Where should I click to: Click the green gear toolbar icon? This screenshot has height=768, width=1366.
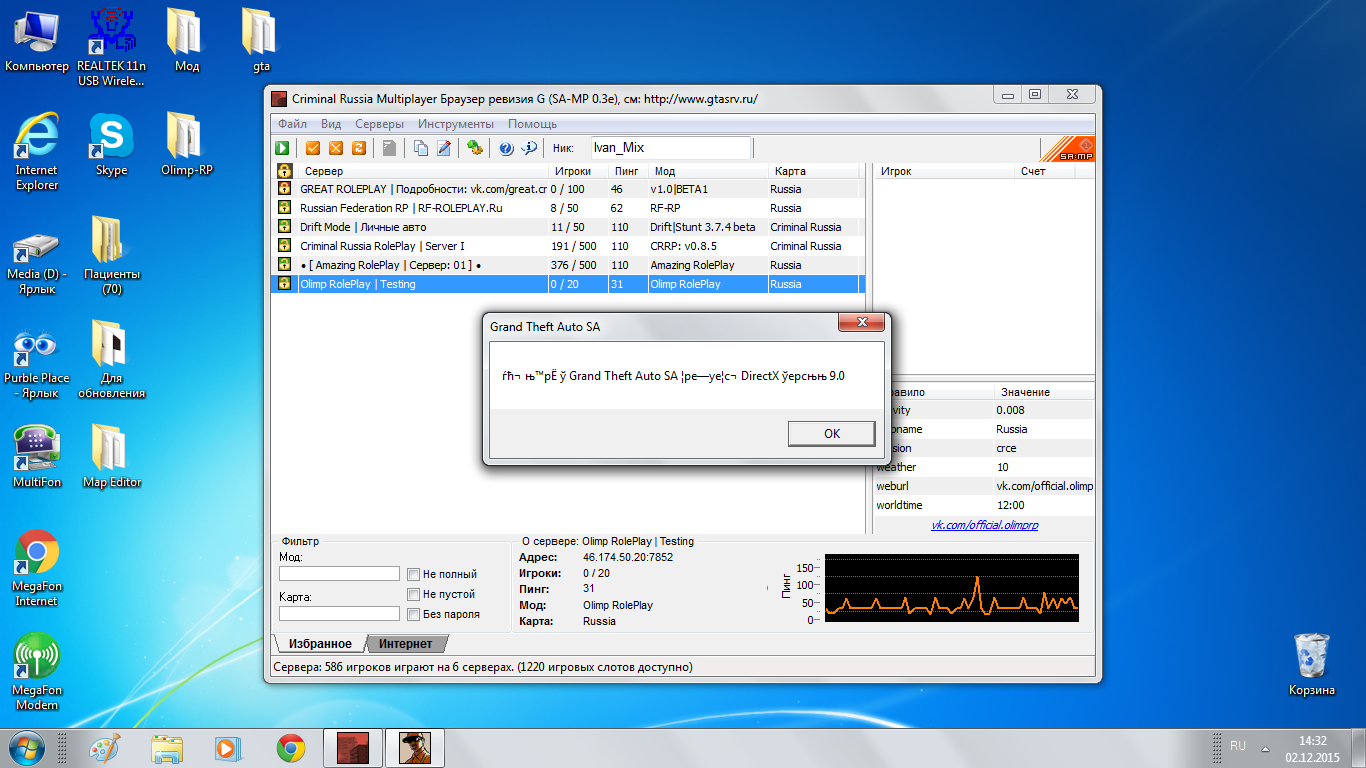coord(475,148)
